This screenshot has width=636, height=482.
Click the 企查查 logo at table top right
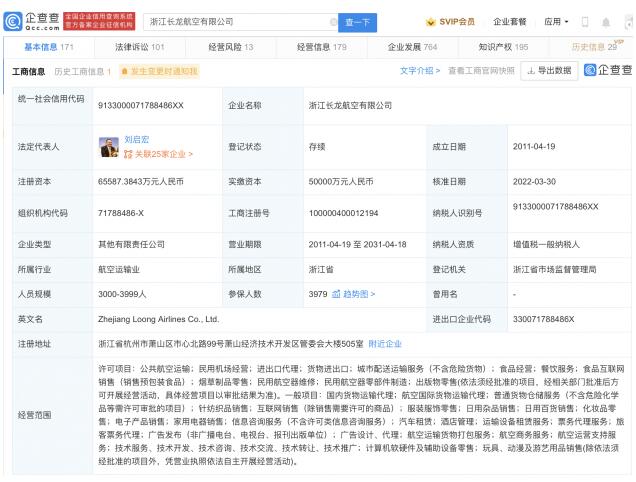coord(608,70)
